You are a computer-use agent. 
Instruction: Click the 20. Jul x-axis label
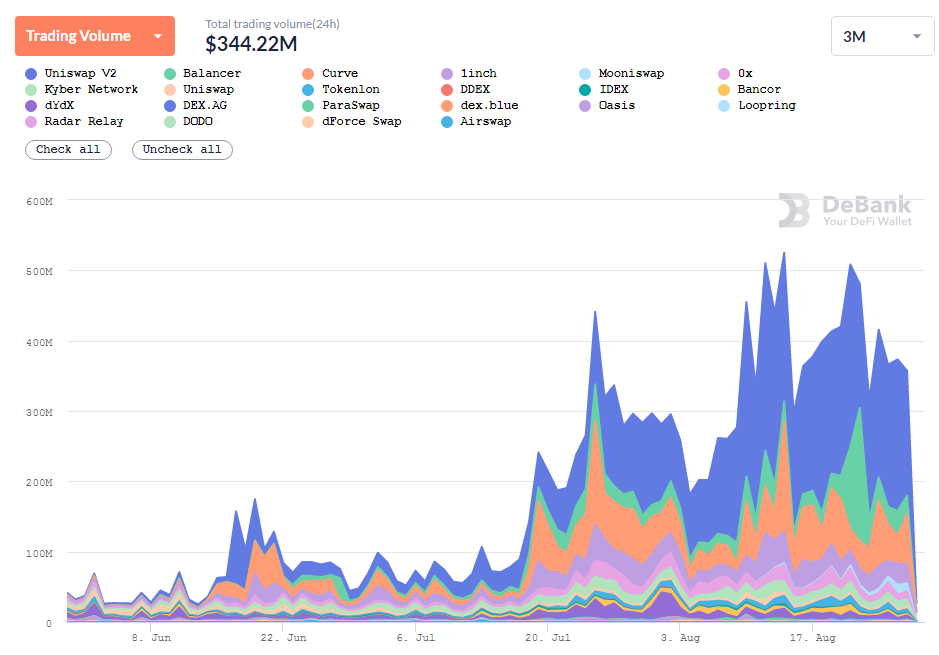[548, 638]
